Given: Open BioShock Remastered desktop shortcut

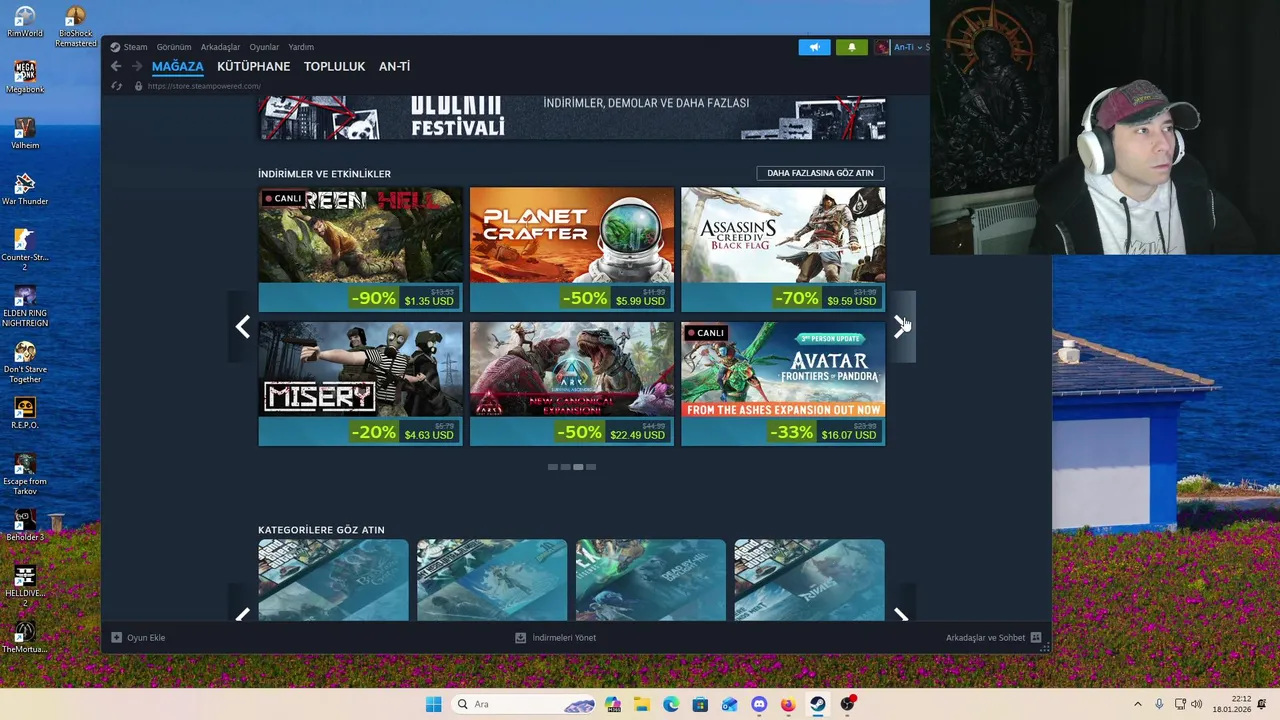Looking at the screenshot, I should pyautogui.click(x=75, y=27).
